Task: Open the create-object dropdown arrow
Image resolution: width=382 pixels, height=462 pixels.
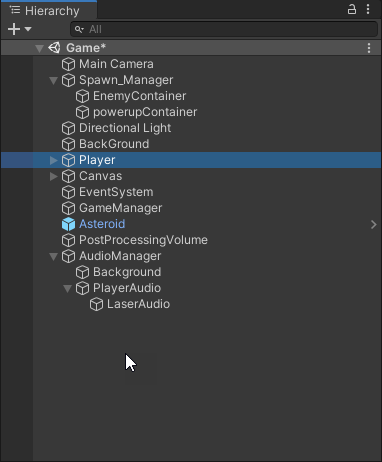Action: click(28, 29)
